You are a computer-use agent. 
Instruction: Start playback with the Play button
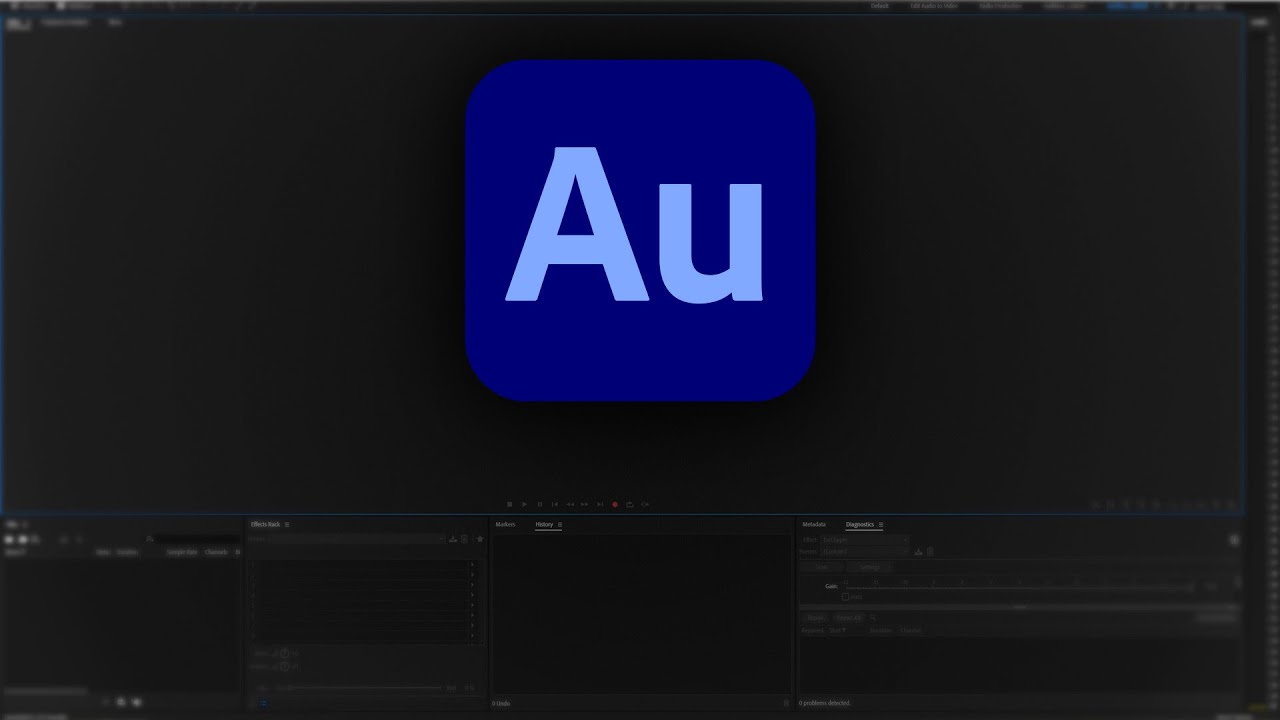pos(524,504)
